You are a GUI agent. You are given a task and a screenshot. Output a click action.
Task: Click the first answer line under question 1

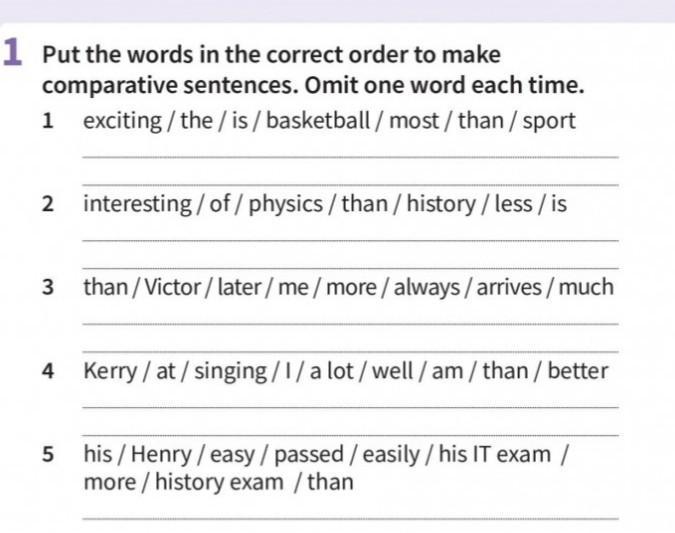tap(350, 158)
